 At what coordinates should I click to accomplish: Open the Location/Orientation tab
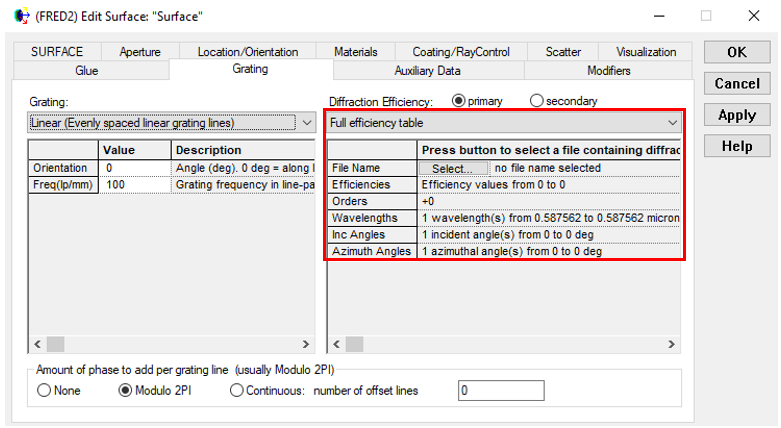click(x=247, y=52)
